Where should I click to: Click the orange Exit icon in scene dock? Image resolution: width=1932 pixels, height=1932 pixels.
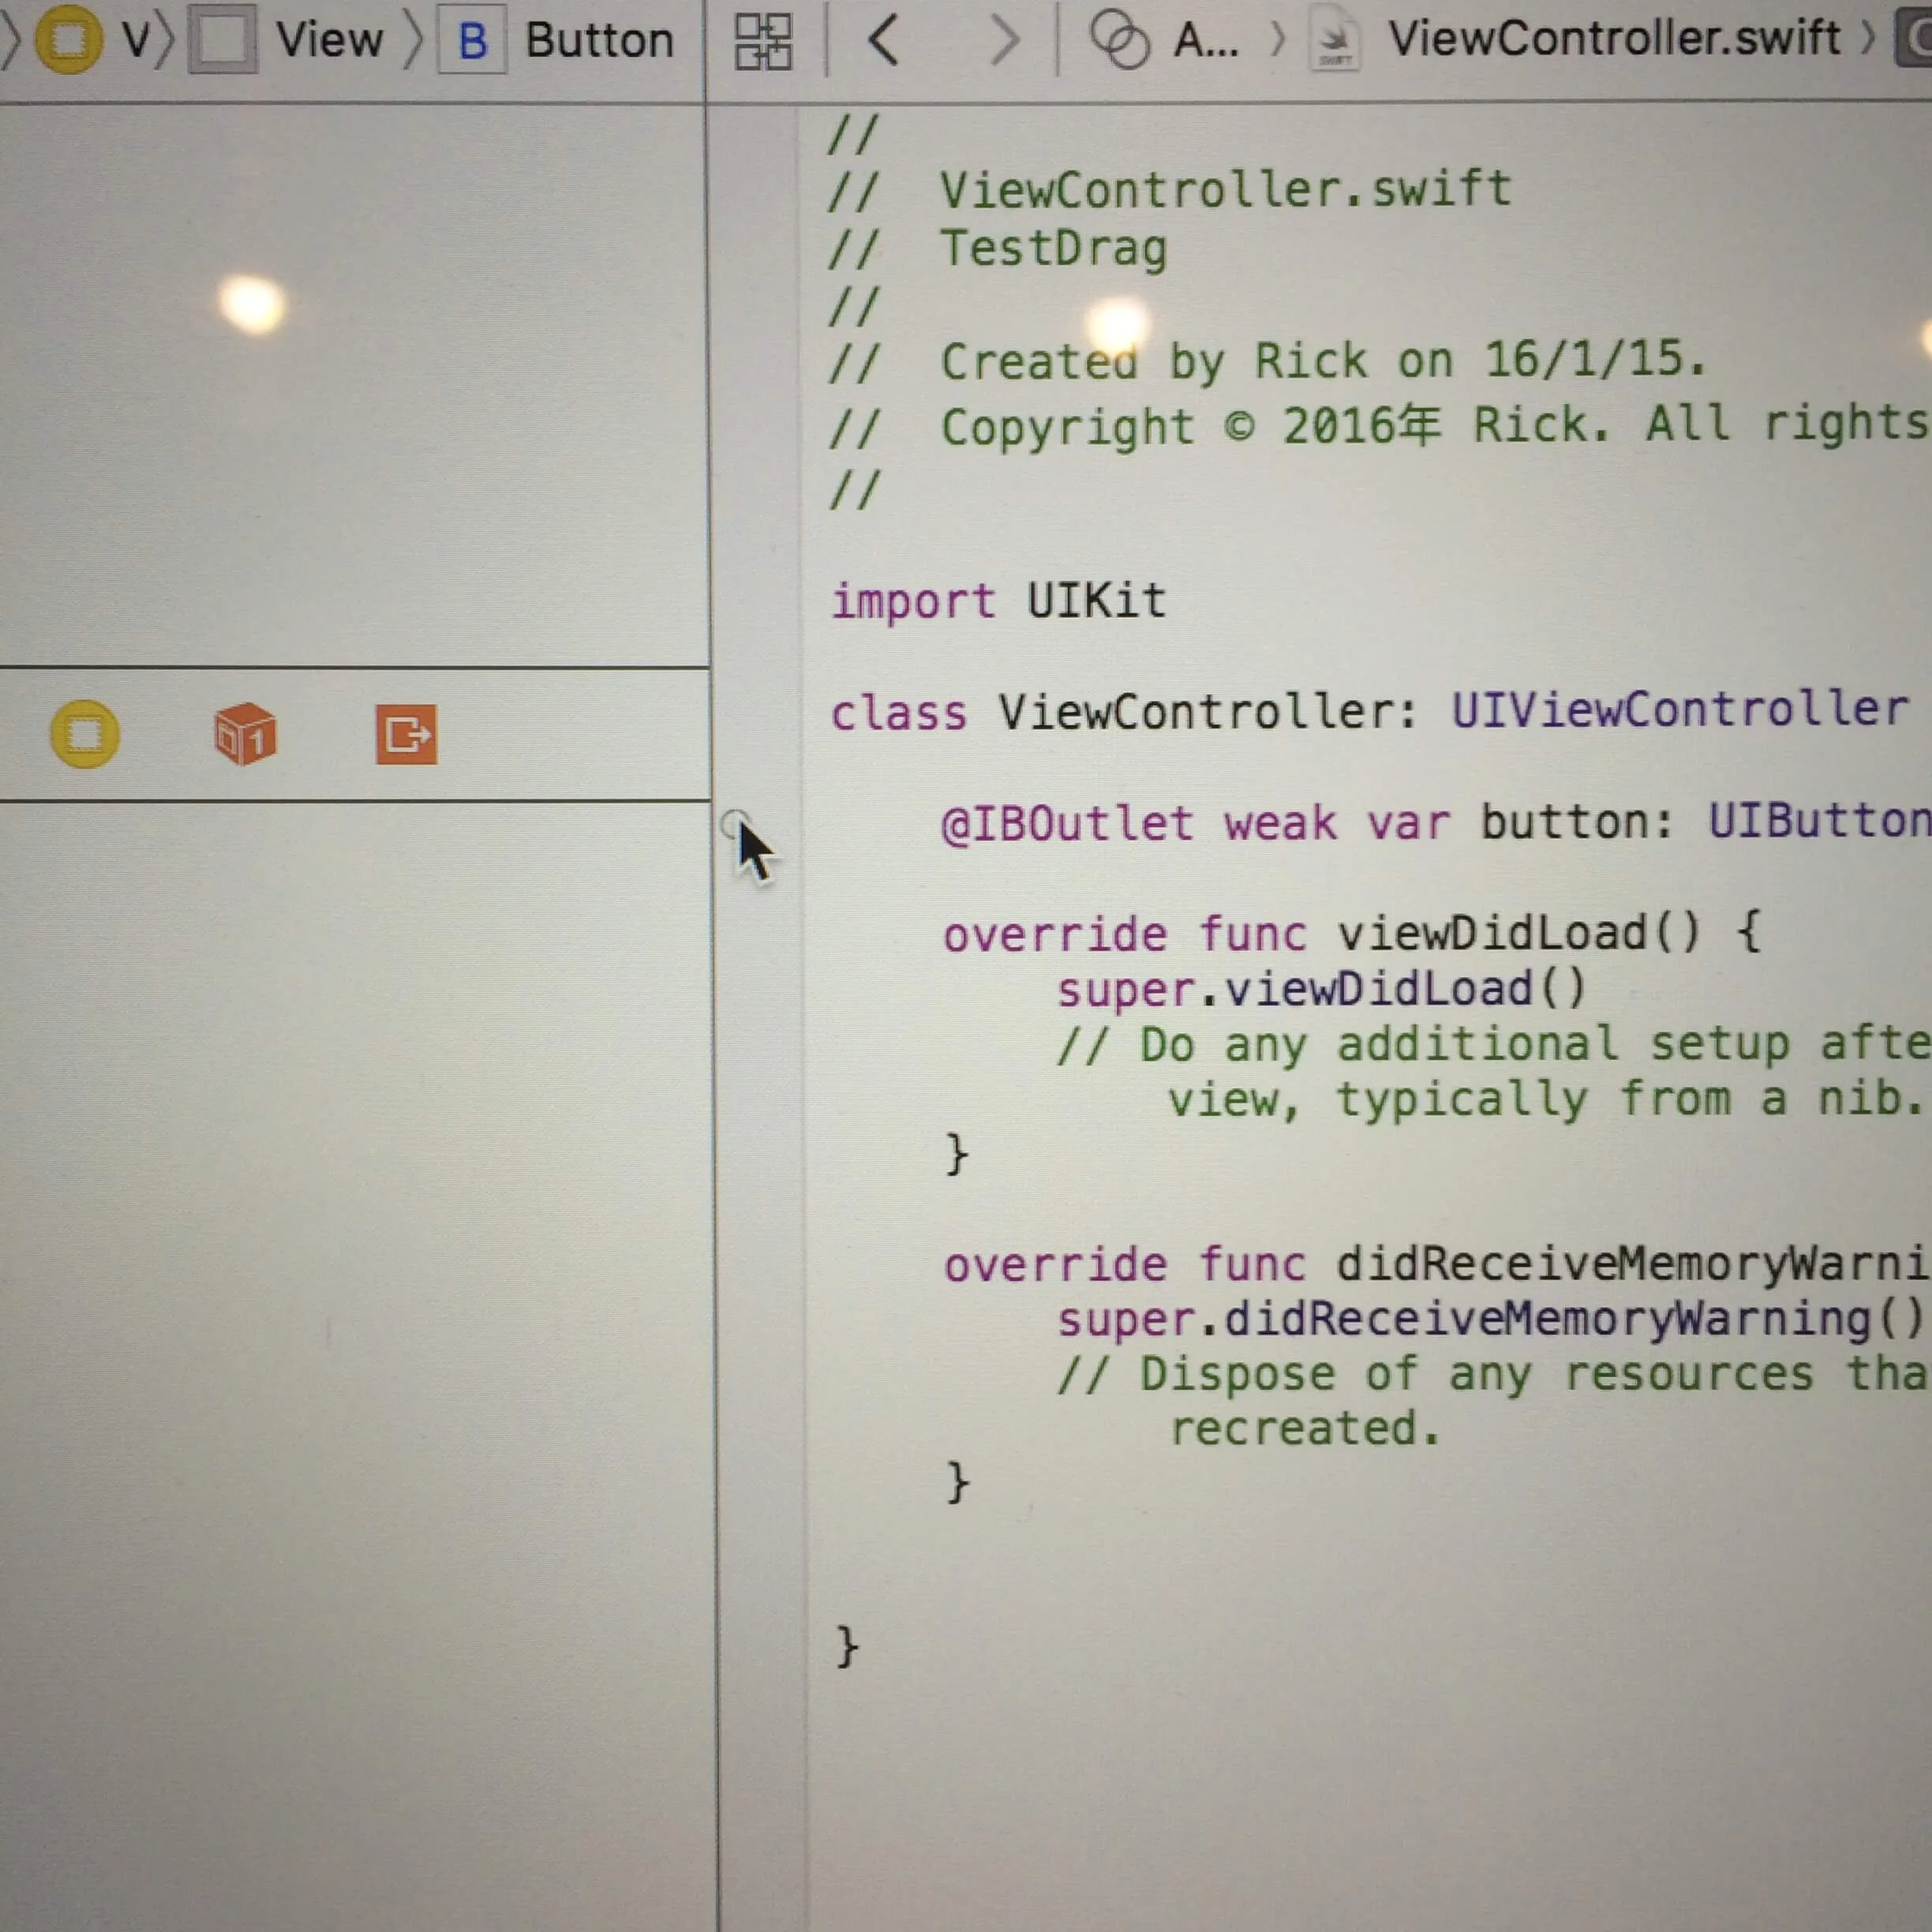[406, 735]
